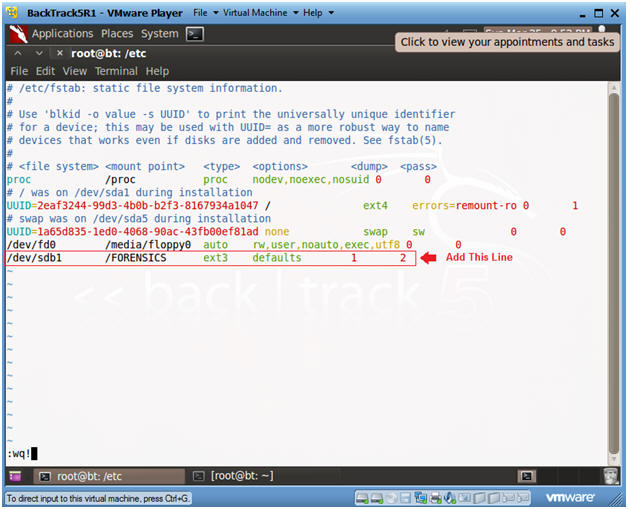Click the ':wq!' vim command line
628x509 pixels.
pyautogui.click(x=22, y=454)
